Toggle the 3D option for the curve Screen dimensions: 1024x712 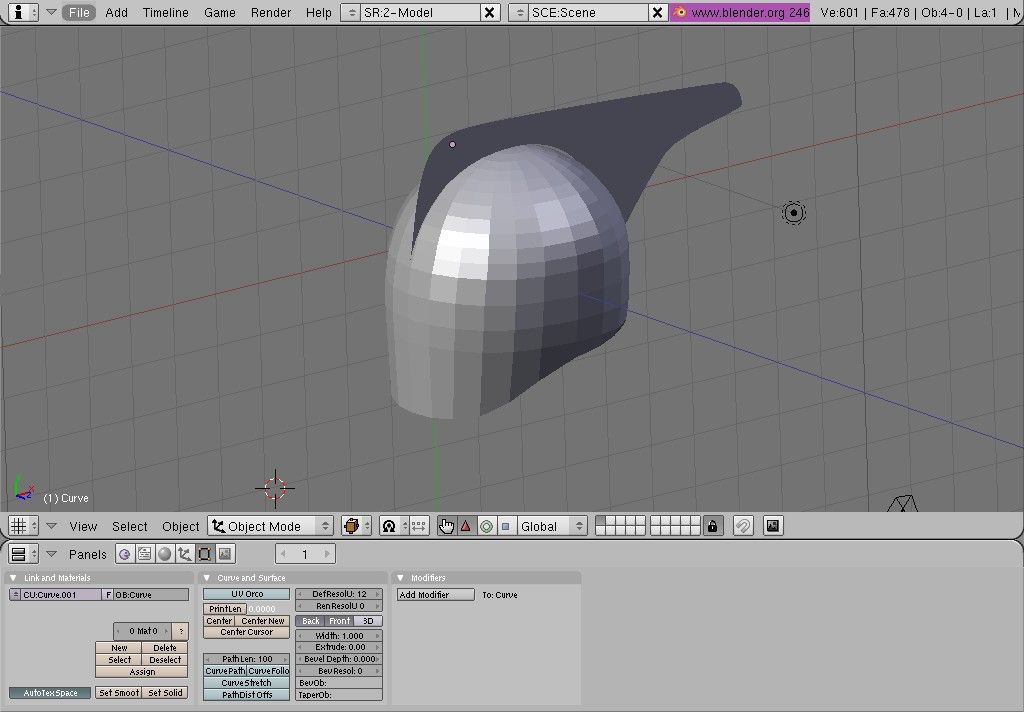(368, 621)
